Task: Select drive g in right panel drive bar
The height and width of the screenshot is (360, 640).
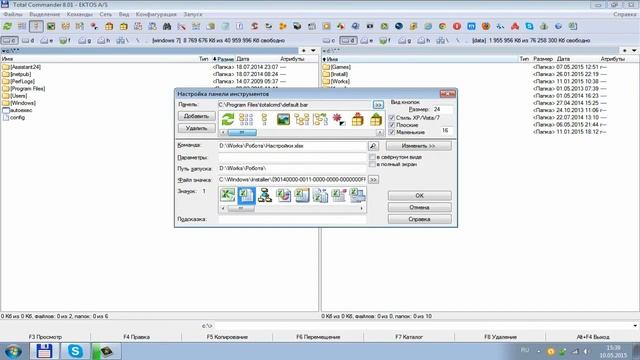Action: (405, 40)
